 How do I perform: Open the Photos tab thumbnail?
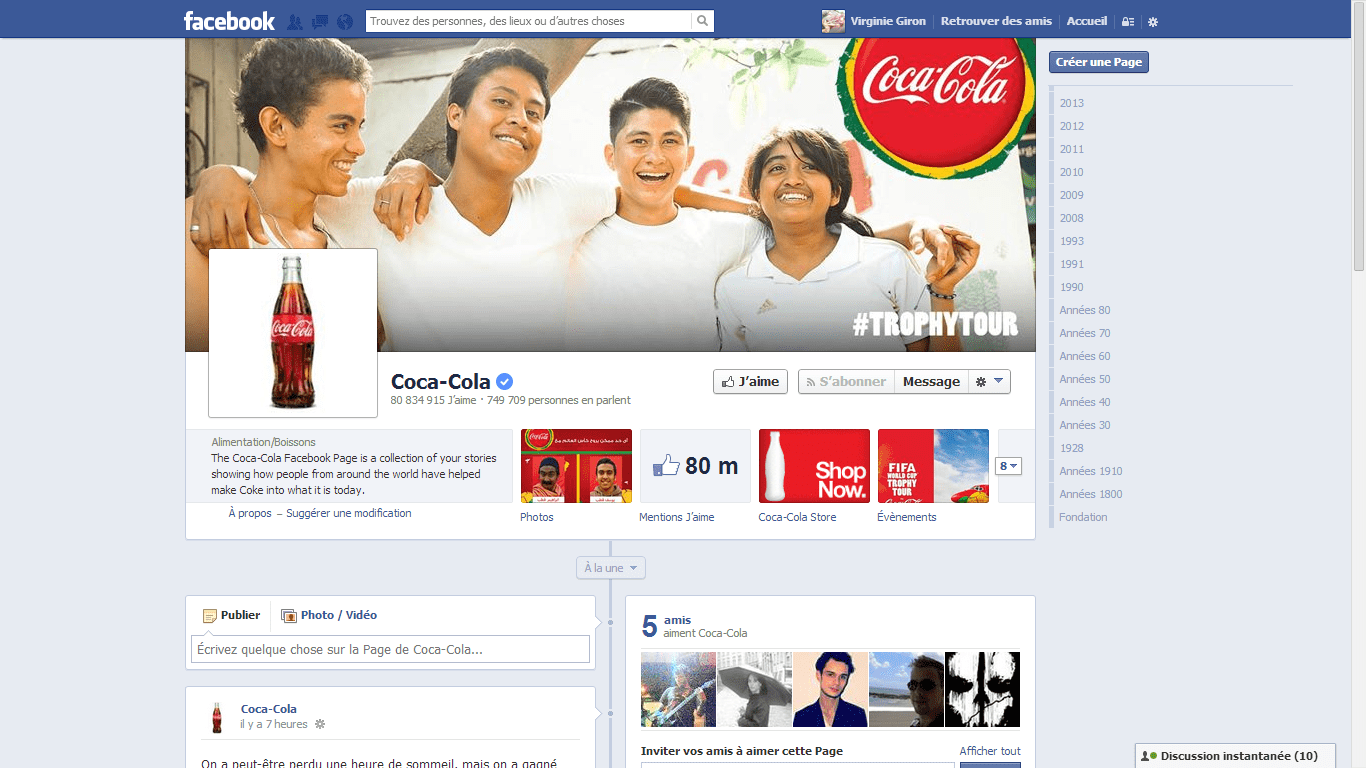coord(576,466)
